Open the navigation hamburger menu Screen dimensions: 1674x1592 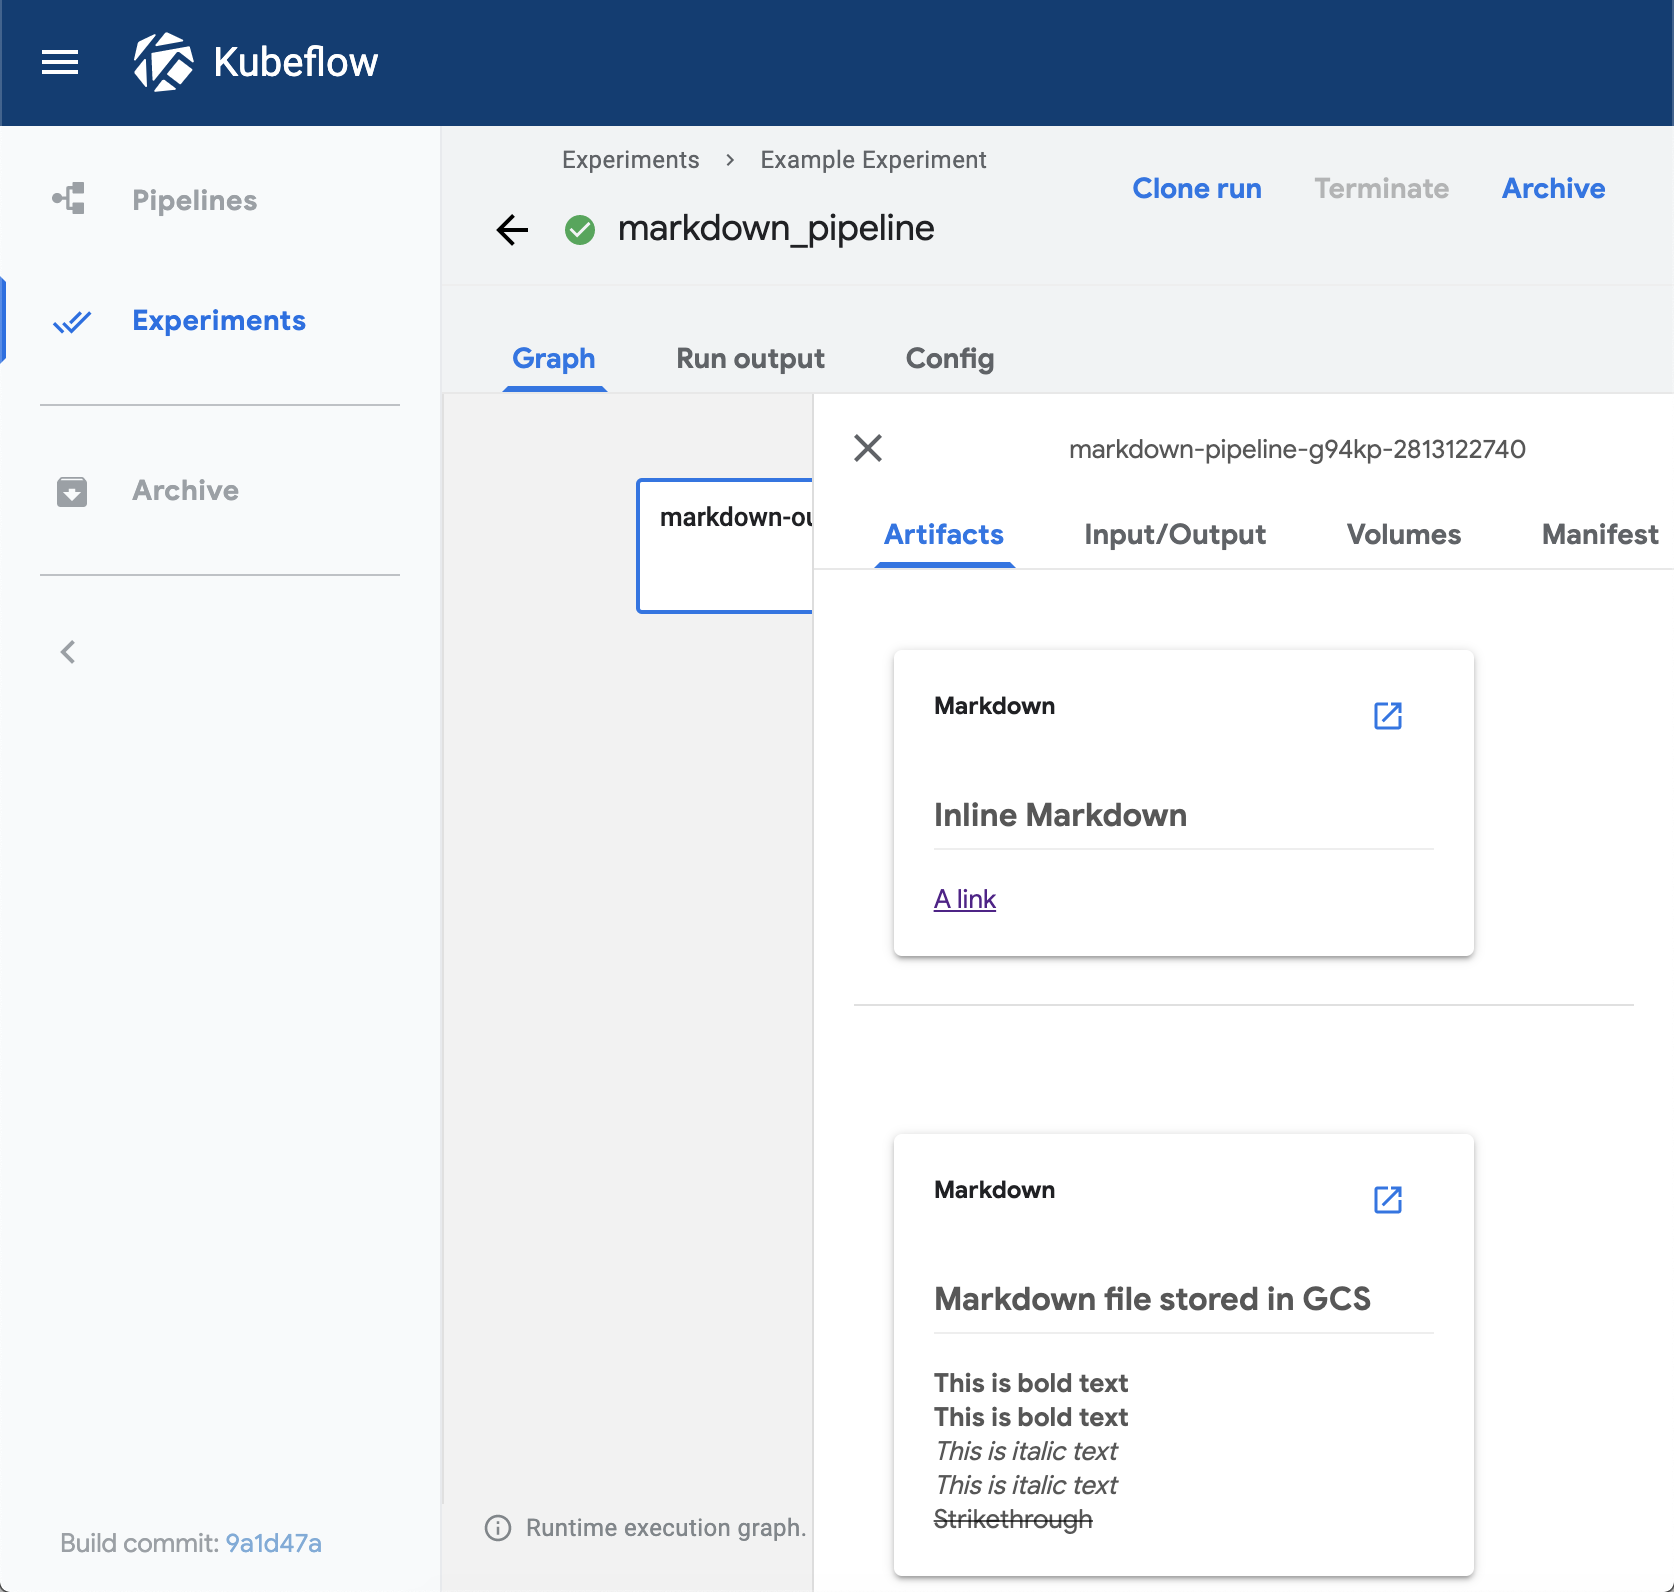(x=59, y=62)
